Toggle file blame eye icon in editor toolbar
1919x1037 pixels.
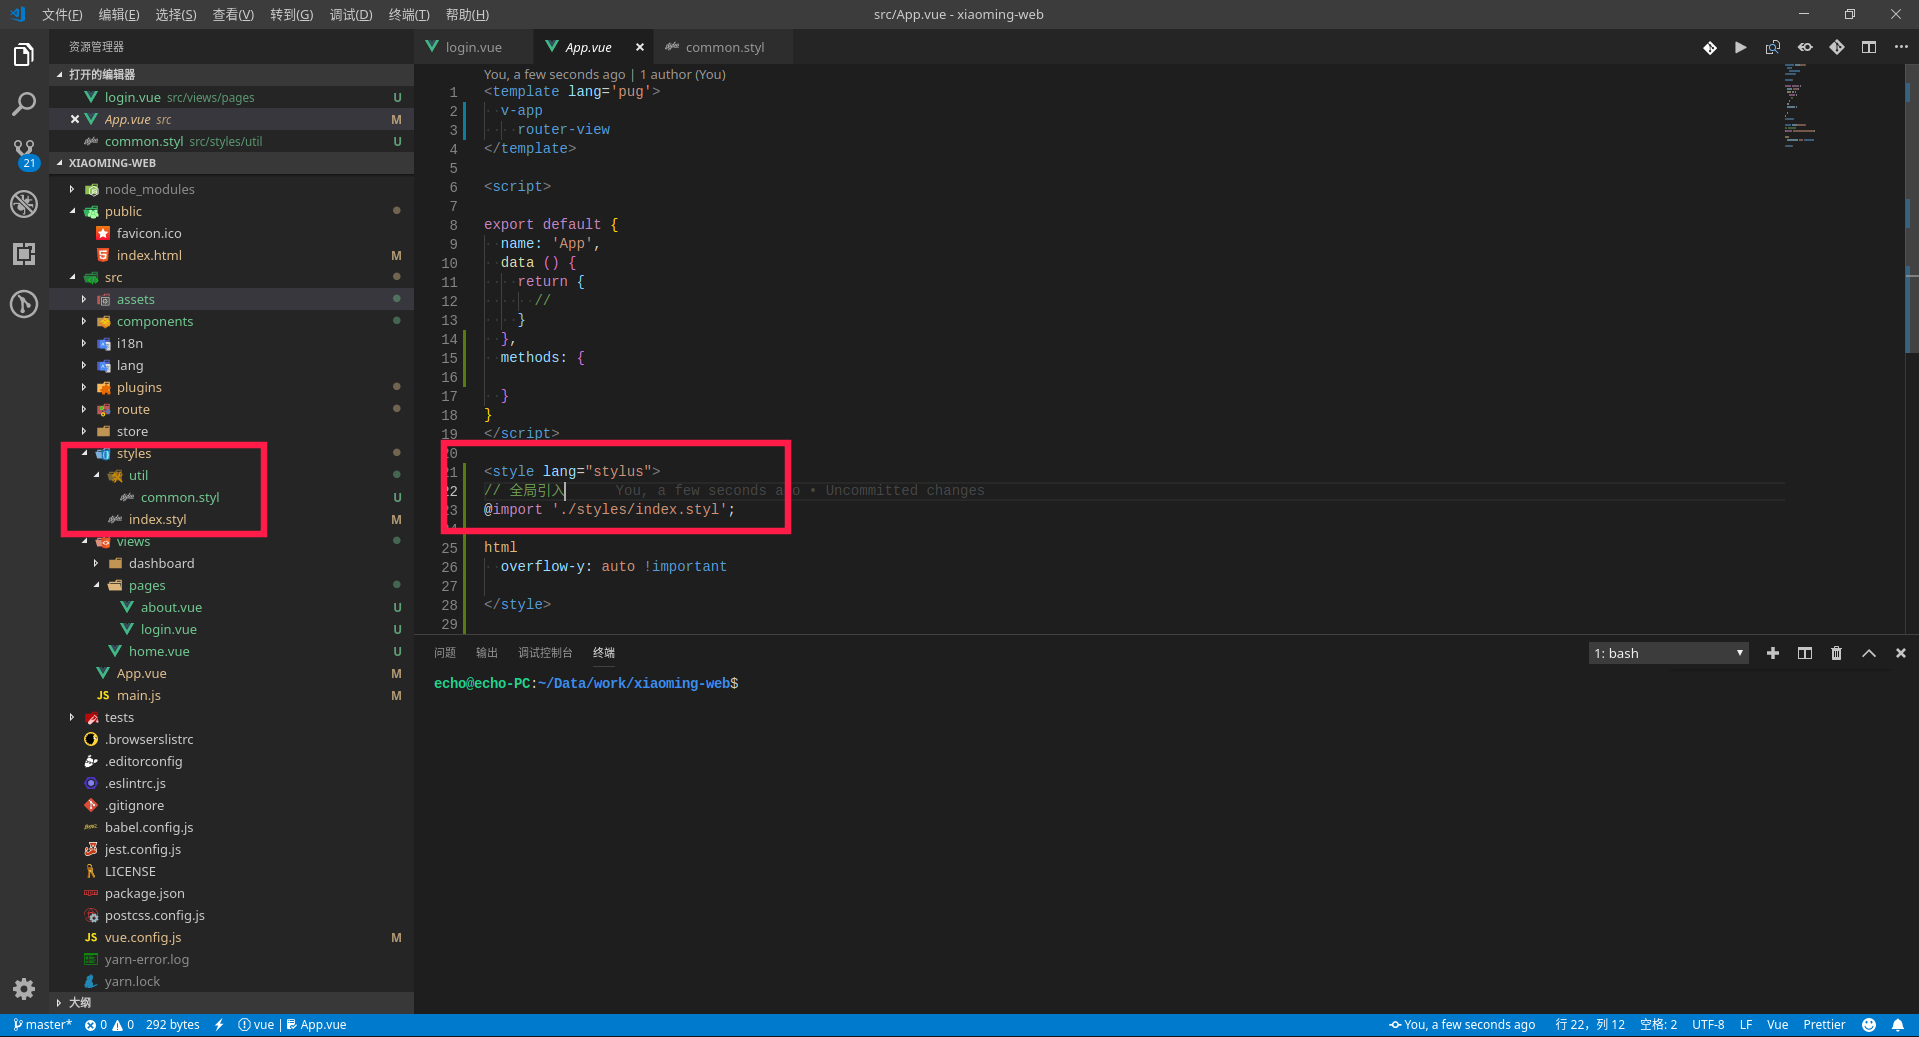click(1805, 47)
